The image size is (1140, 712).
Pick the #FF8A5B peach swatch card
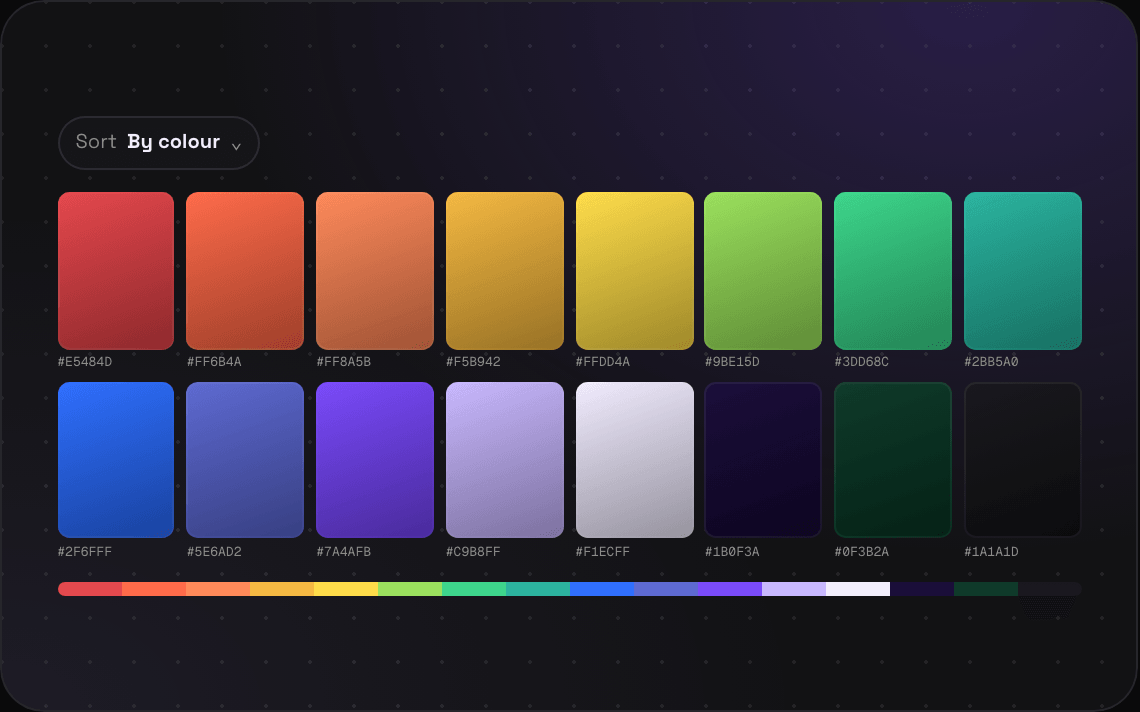(374, 271)
